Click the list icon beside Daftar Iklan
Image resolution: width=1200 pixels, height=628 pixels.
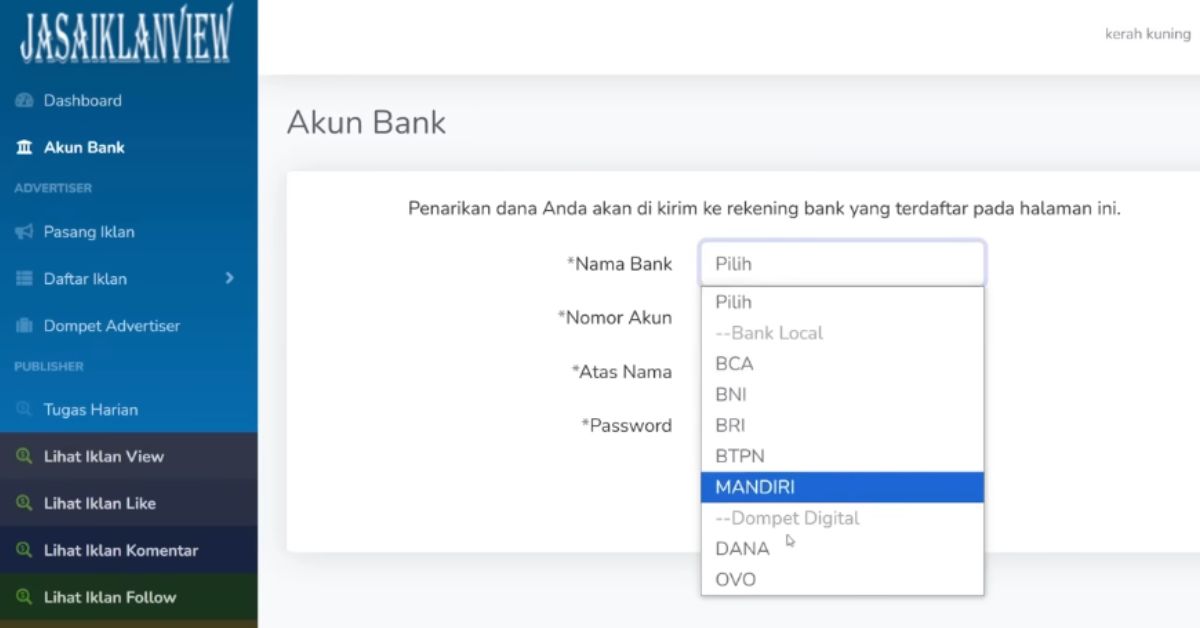[x=24, y=279]
